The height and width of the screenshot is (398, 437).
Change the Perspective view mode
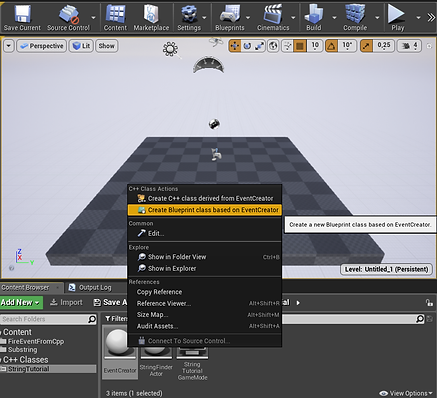click(42, 46)
